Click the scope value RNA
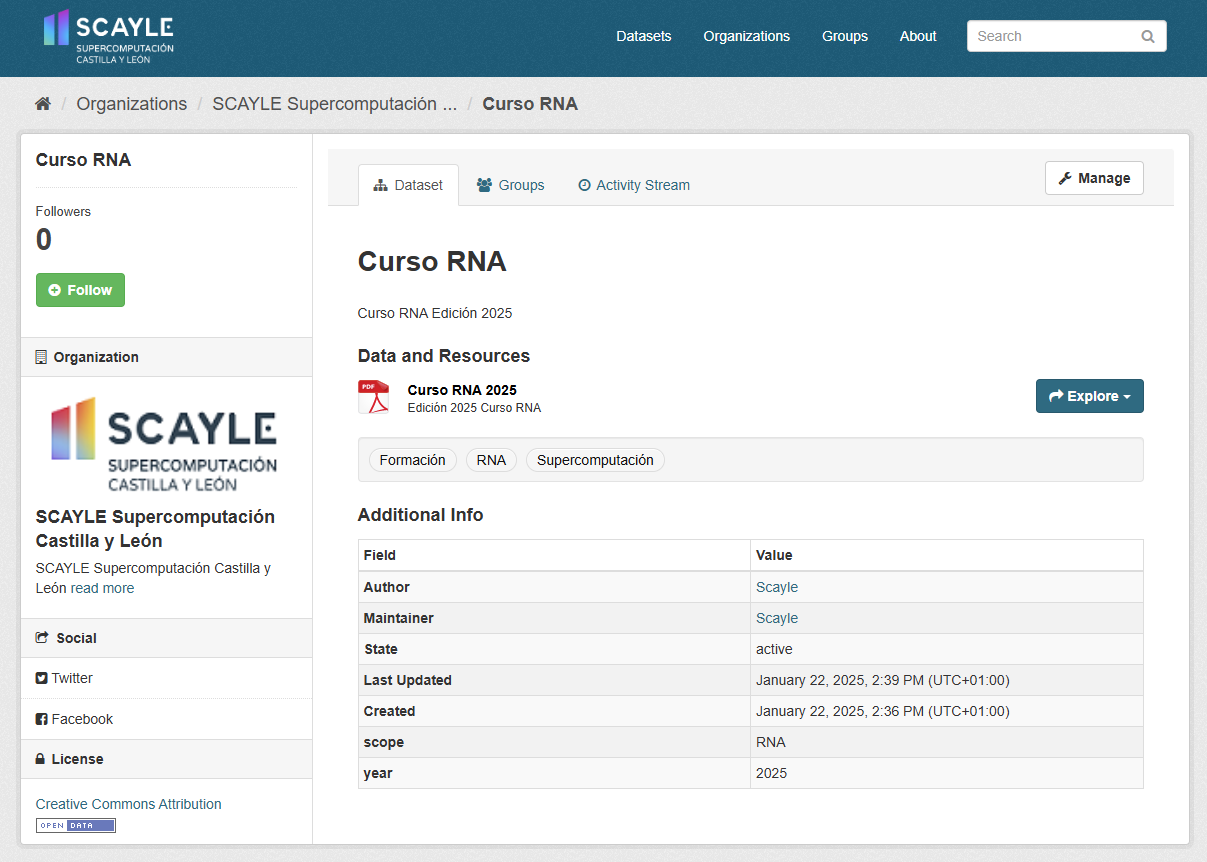 click(x=771, y=742)
